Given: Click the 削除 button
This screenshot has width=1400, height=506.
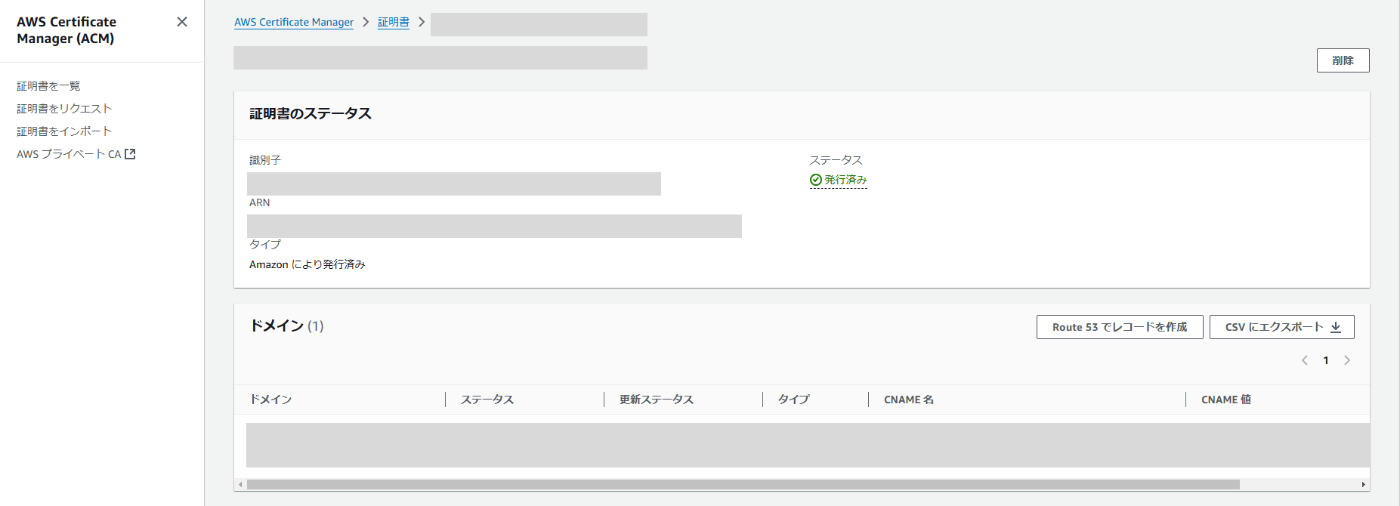Looking at the screenshot, I should 1343,60.
